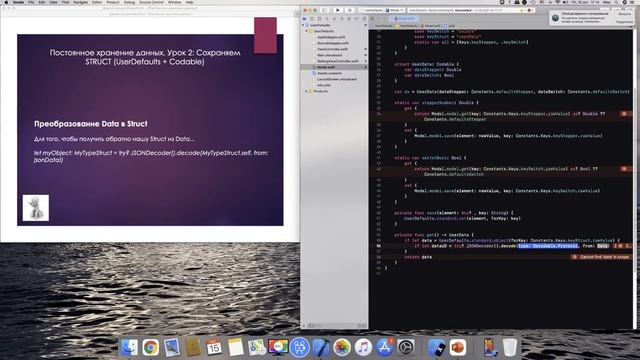Collapse the UserDefaults project root
Screen dimensions: 640x360
303,25
